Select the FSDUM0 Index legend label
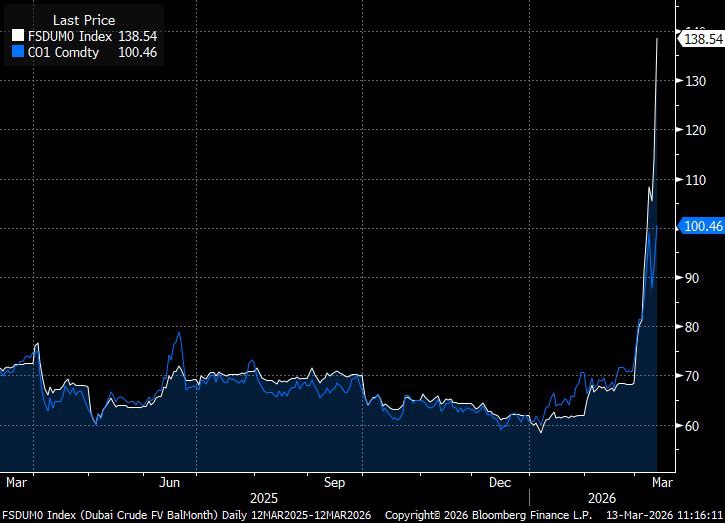 pos(70,36)
